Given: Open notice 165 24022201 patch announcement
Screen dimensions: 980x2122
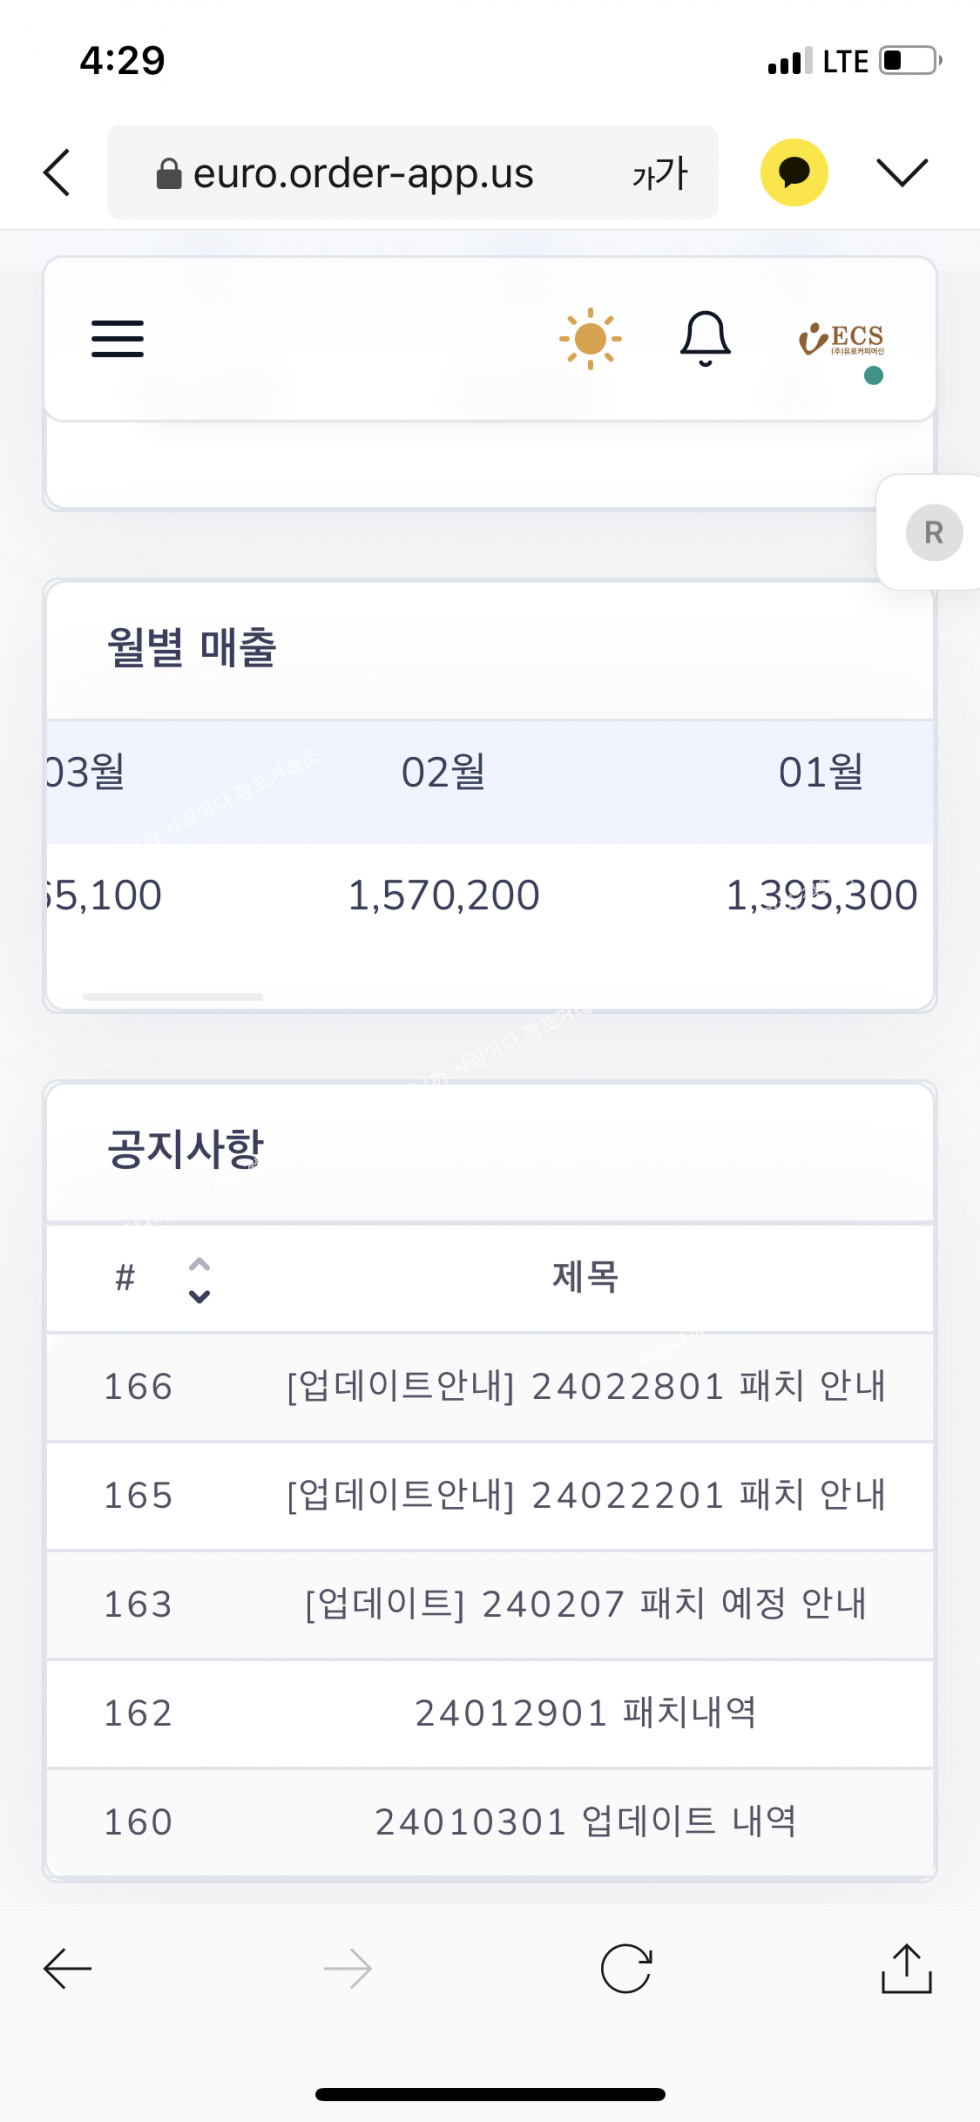Looking at the screenshot, I should [x=586, y=1495].
